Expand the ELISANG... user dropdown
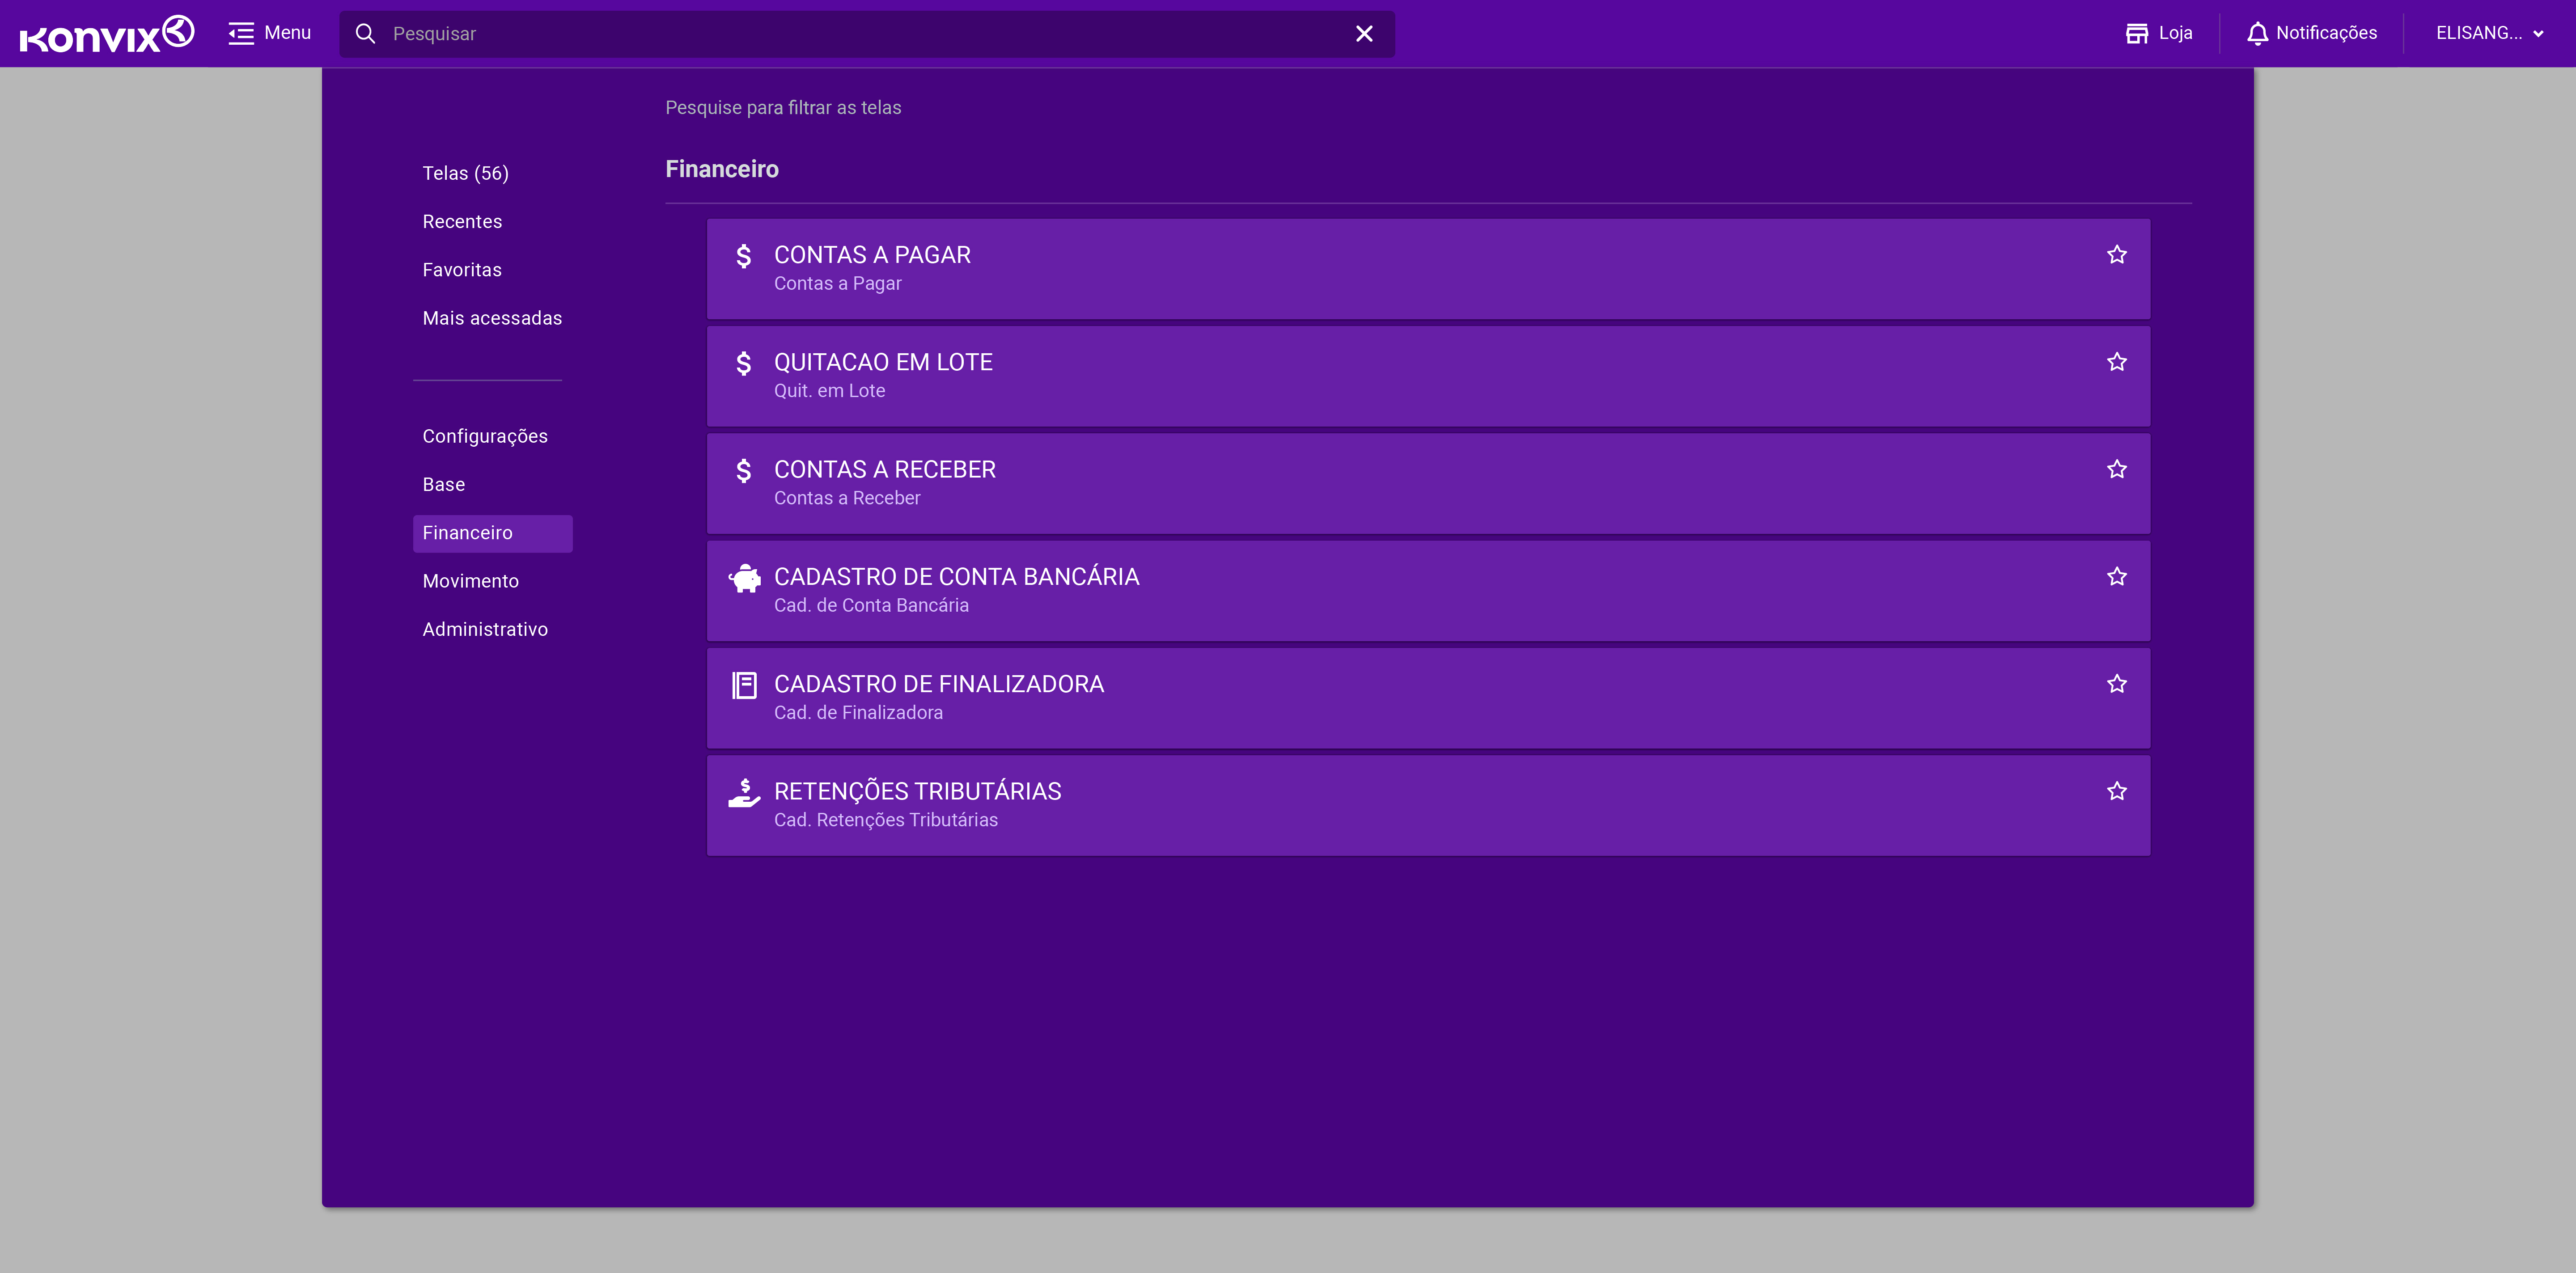The width and height of the screenshot is (2576, 1273). point(2489,33)
